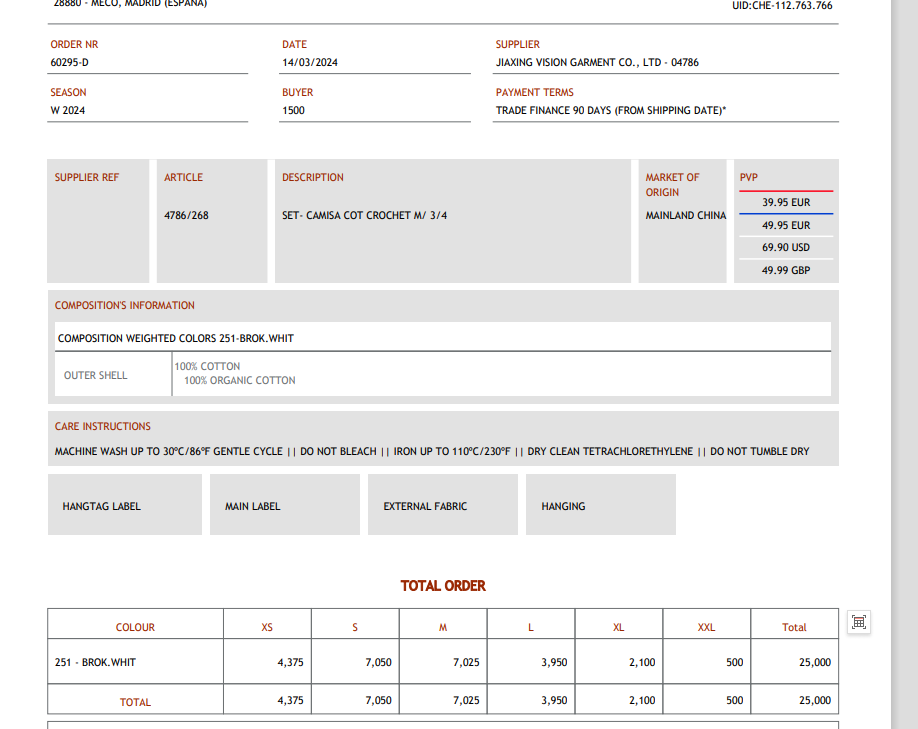Click the COLOUR column header

pos(135,627)
